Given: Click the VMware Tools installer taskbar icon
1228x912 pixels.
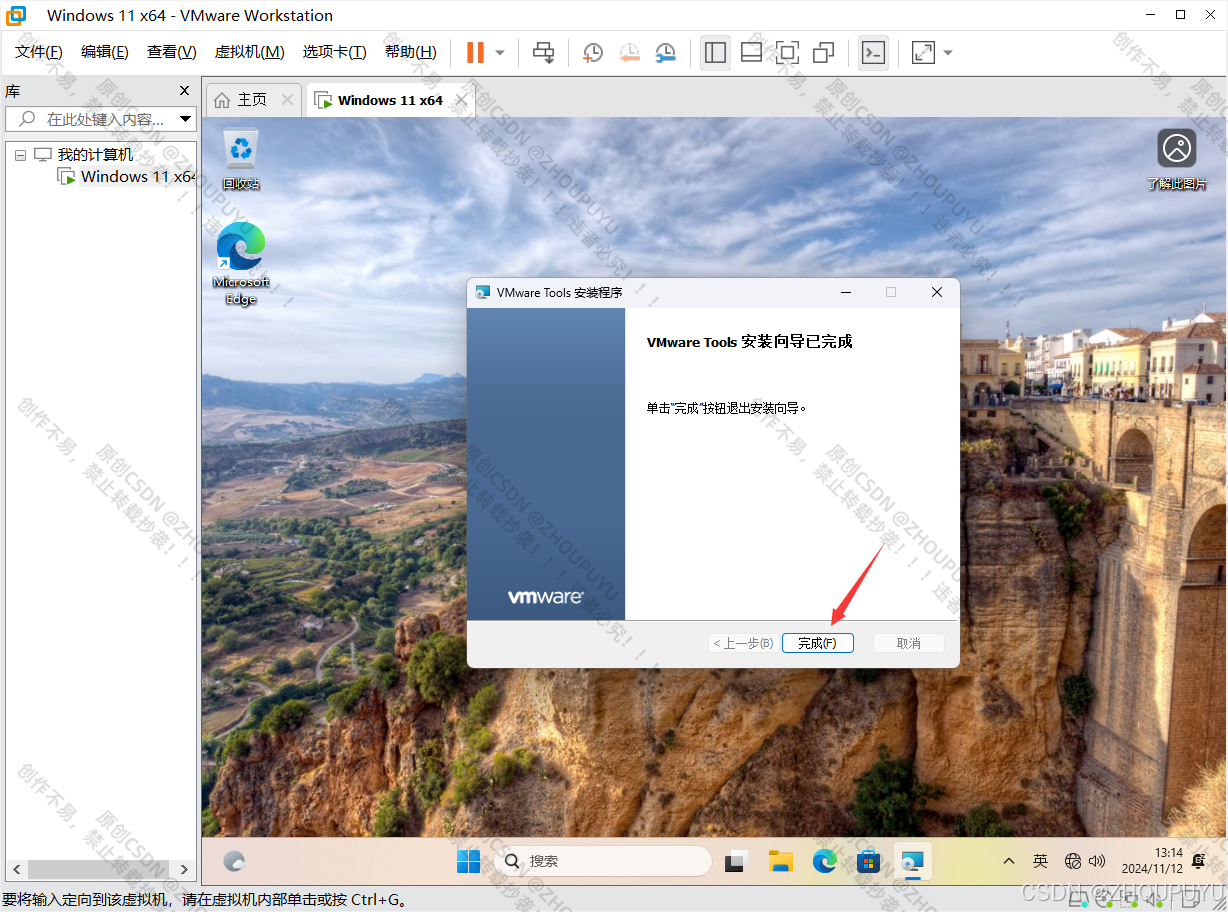Looking at the screenshot, I should 911,861.
